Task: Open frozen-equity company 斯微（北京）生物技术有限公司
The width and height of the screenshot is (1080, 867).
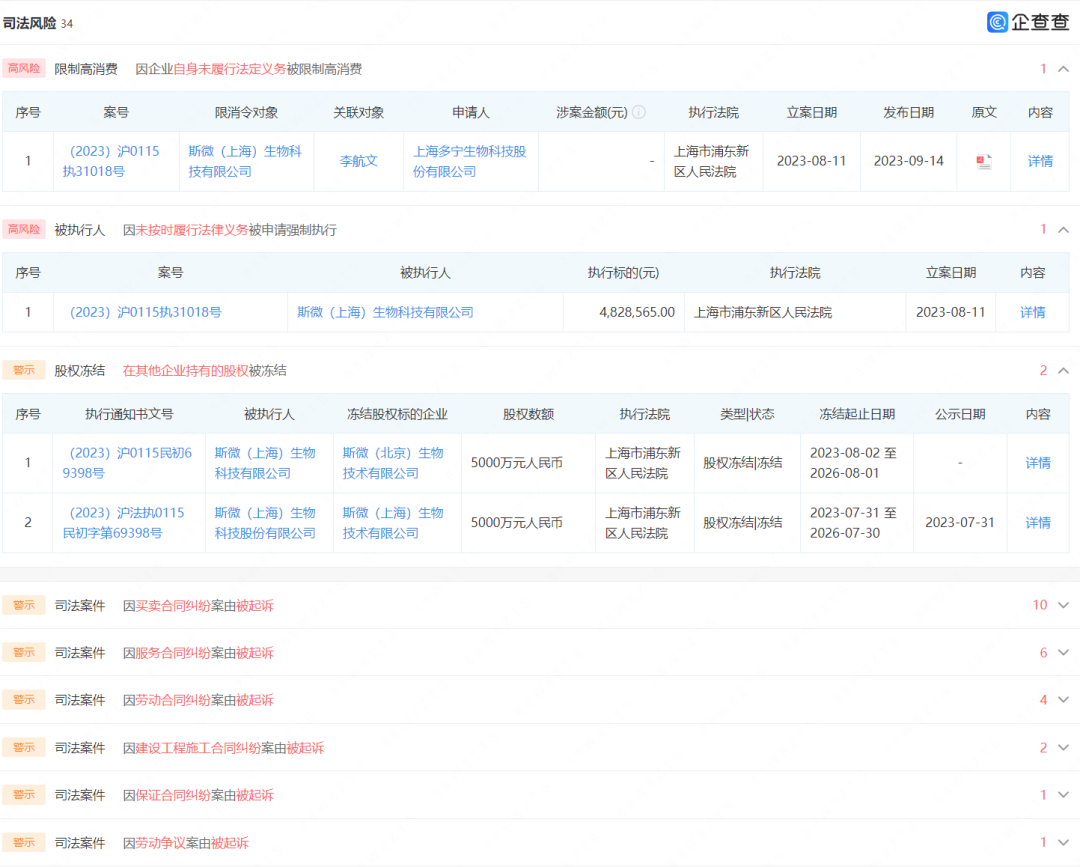Action: click(393, 463)
